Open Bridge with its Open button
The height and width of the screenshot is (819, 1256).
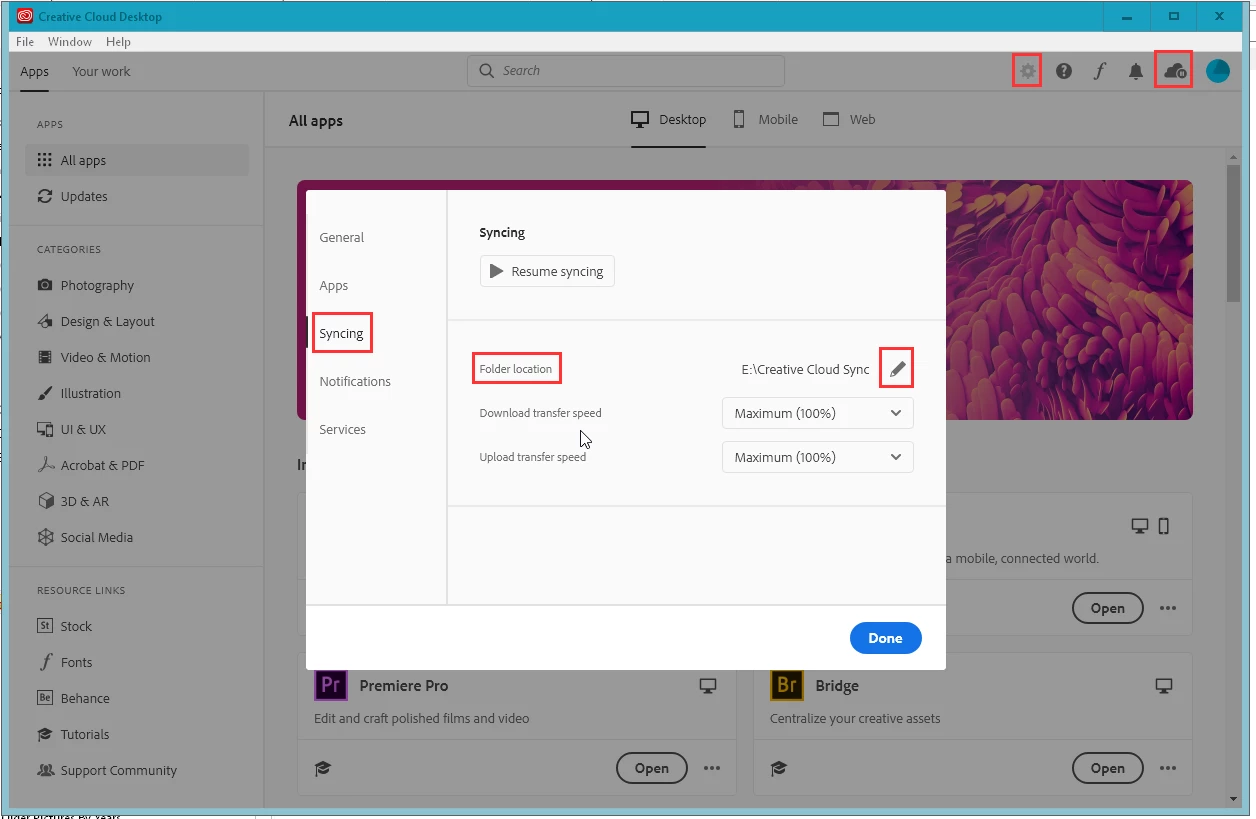pos(1107,768)
